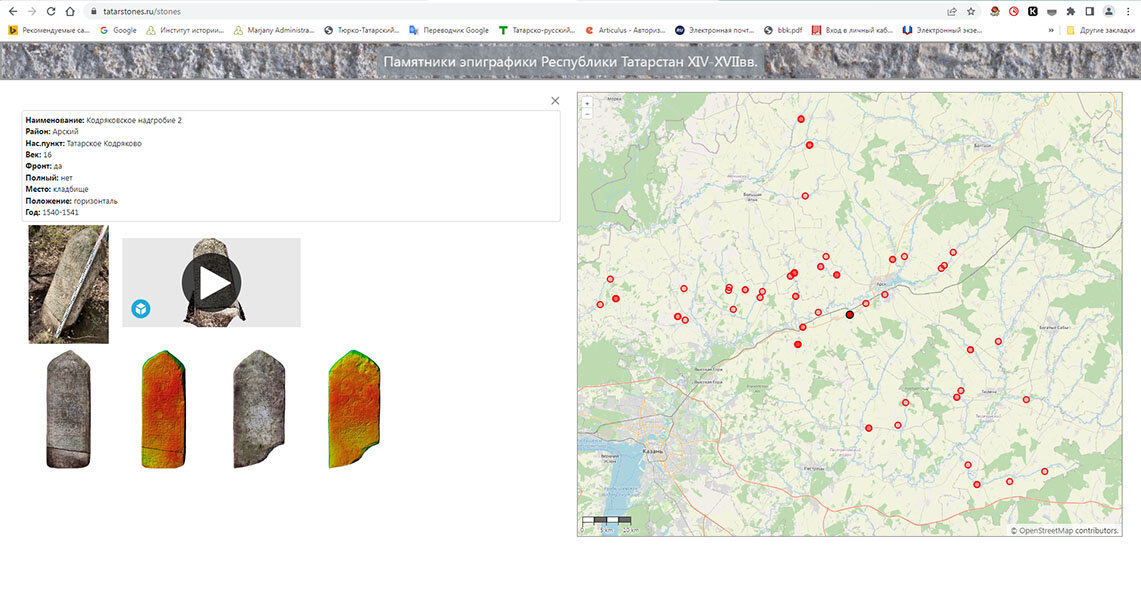Open Chrome three-dot menu
The width and height of the screenshot is (1141, 595).
click(x=1128, y=12)
